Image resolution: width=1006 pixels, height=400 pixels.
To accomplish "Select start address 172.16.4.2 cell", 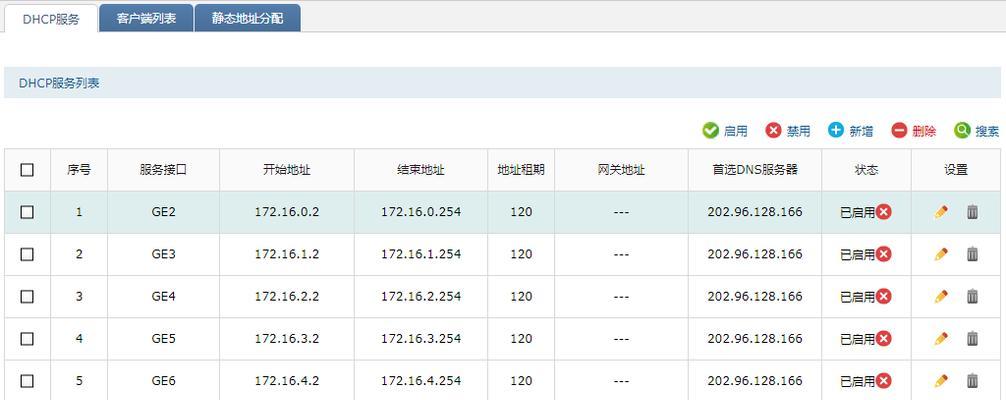I will tap(287, 381).
